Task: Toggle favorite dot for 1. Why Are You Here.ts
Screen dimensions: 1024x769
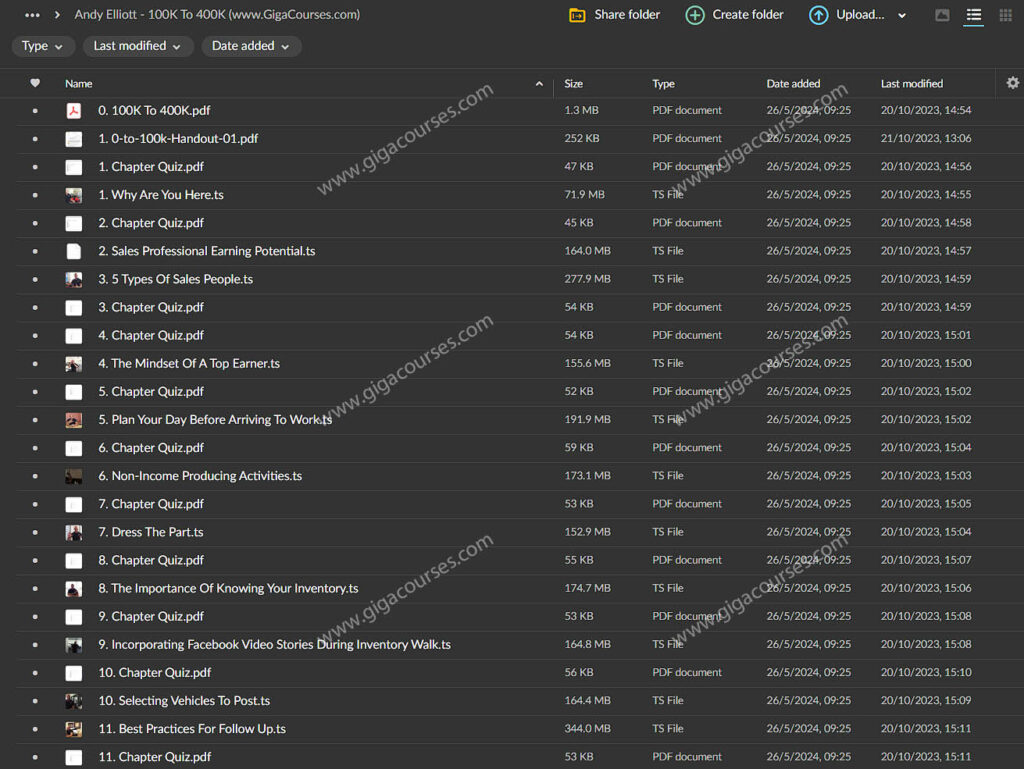Action: (35, 195)
